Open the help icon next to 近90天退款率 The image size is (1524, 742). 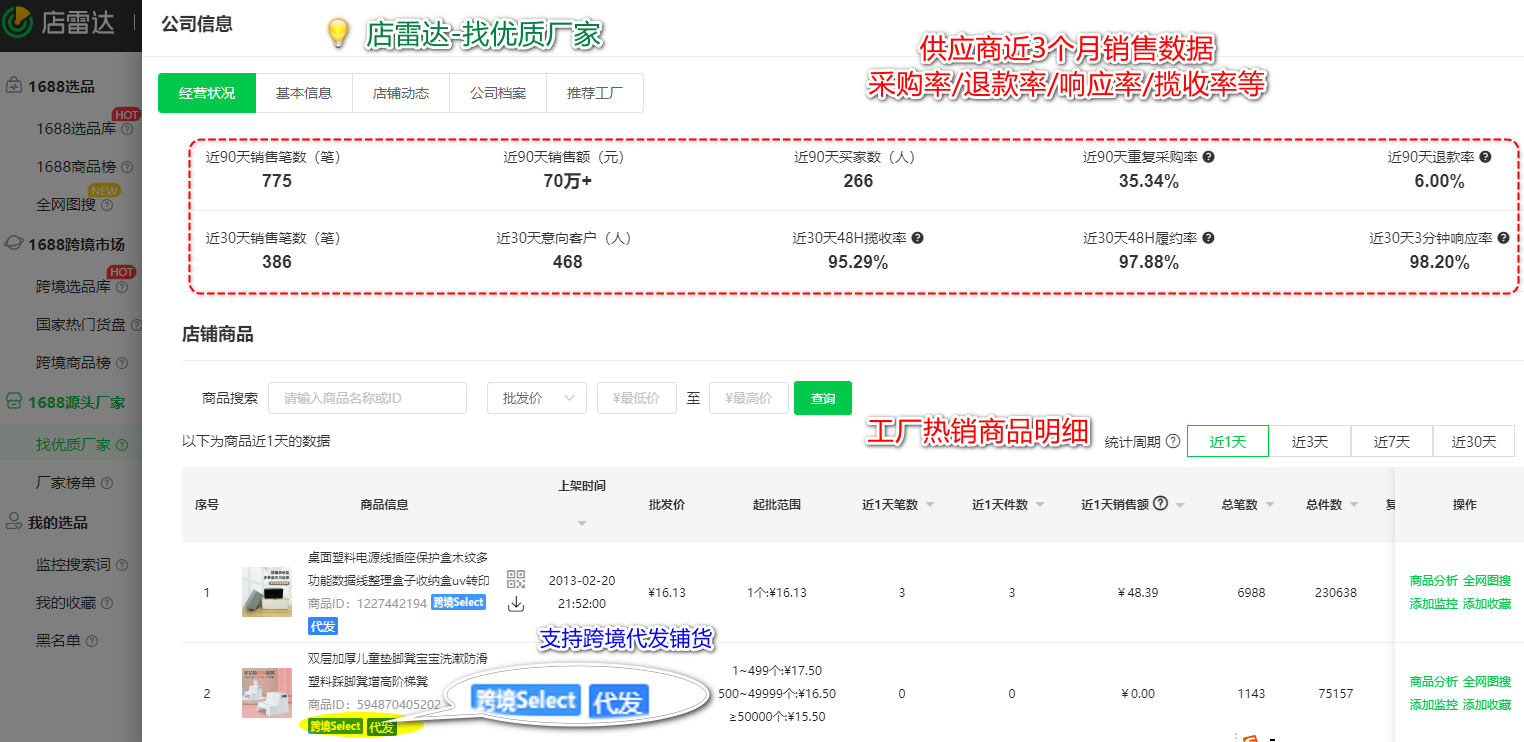[x=1485, y=157]
